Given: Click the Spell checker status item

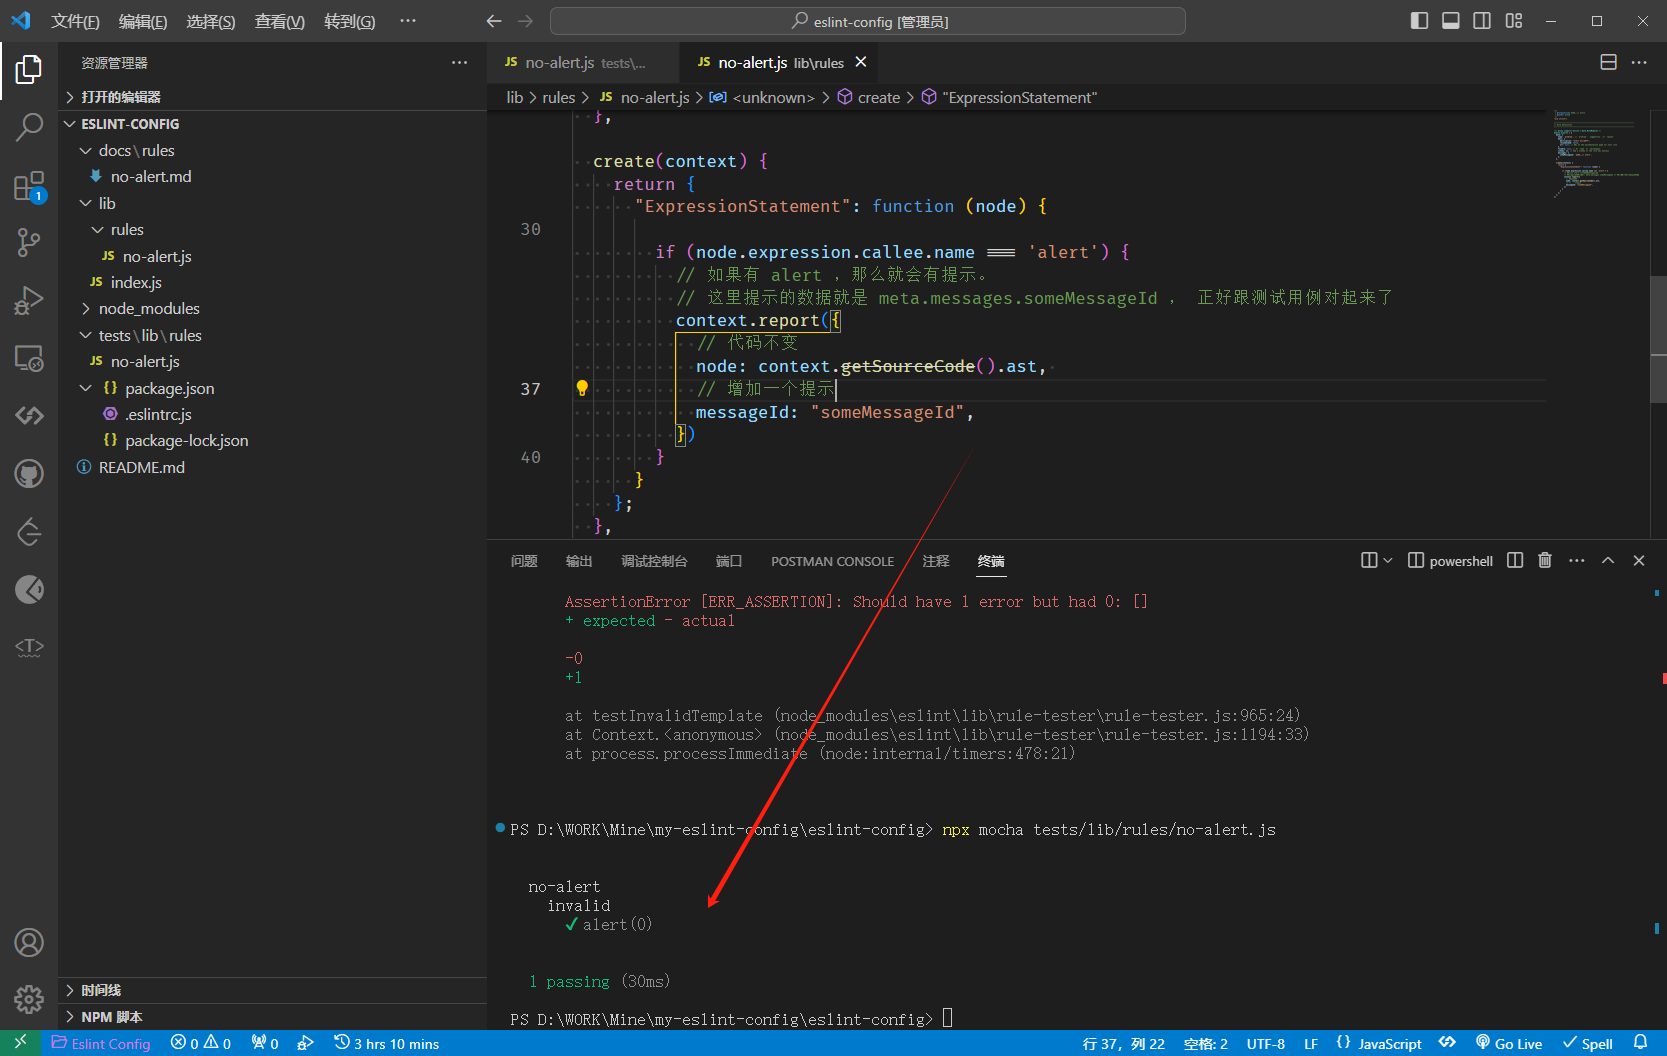Looking at the screenshot, I should pyautogui.click(x=1588, y=1043).
